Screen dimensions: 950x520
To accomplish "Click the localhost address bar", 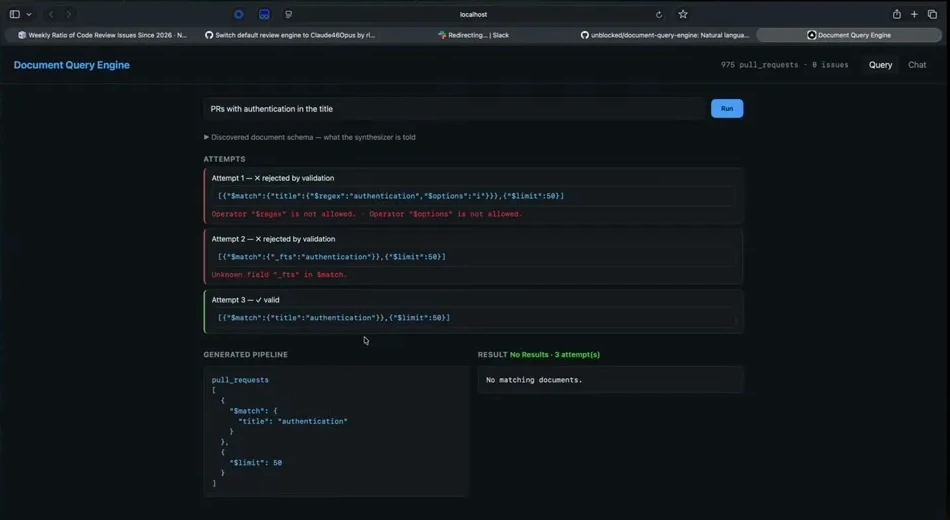I will tap(473, 15).
